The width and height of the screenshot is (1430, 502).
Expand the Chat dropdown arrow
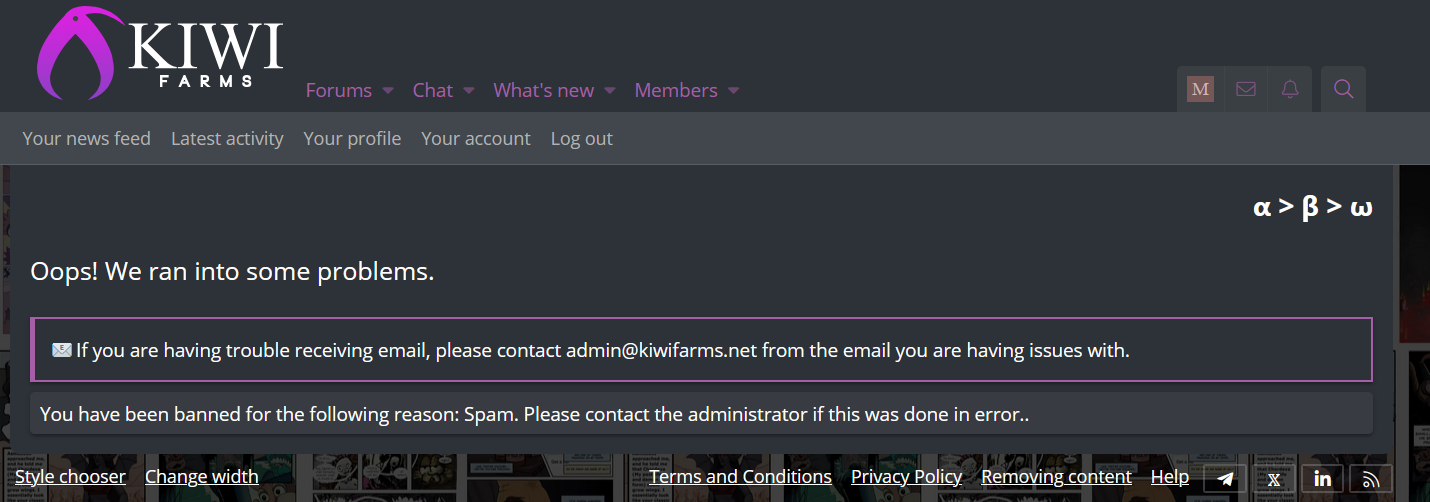tap(468, 91)
